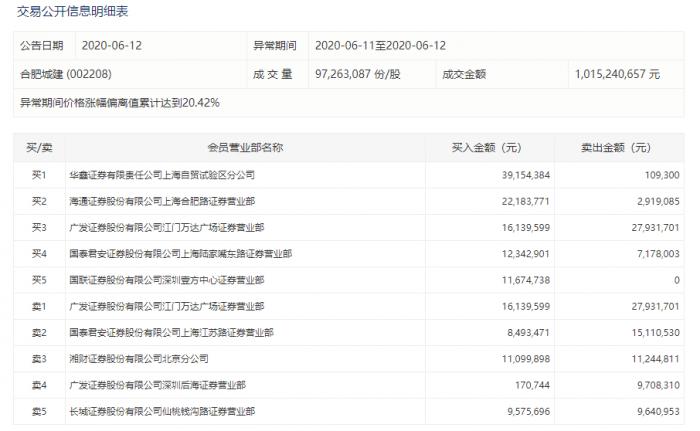Select the 卖5 row label
700x431 pixels.
(x=39, y=411)
